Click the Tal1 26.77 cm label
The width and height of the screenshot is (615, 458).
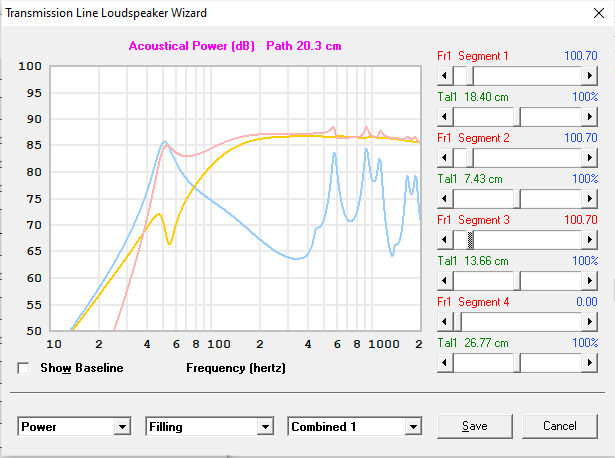pyautogui.click(x=473, y=343)
